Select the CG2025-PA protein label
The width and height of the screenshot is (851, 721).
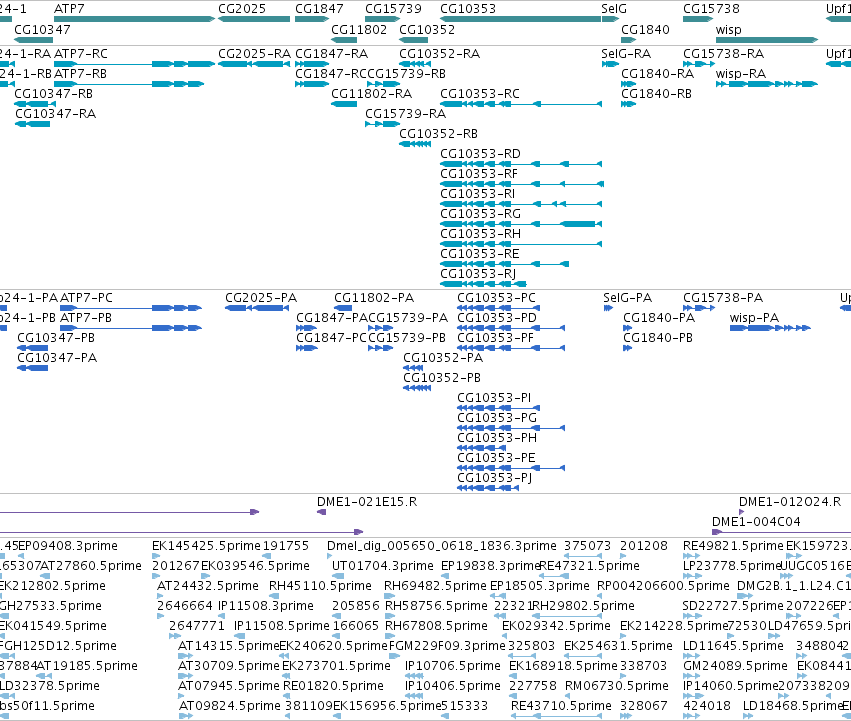[261, 298]
